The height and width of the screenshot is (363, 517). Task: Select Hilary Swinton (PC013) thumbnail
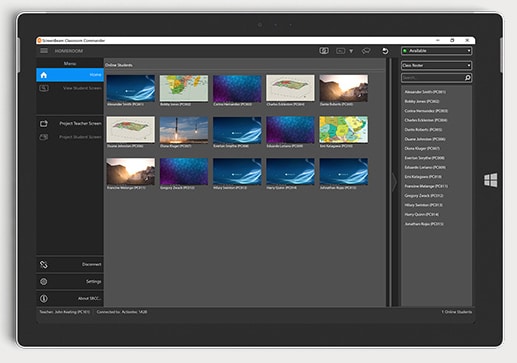point(237,171)
